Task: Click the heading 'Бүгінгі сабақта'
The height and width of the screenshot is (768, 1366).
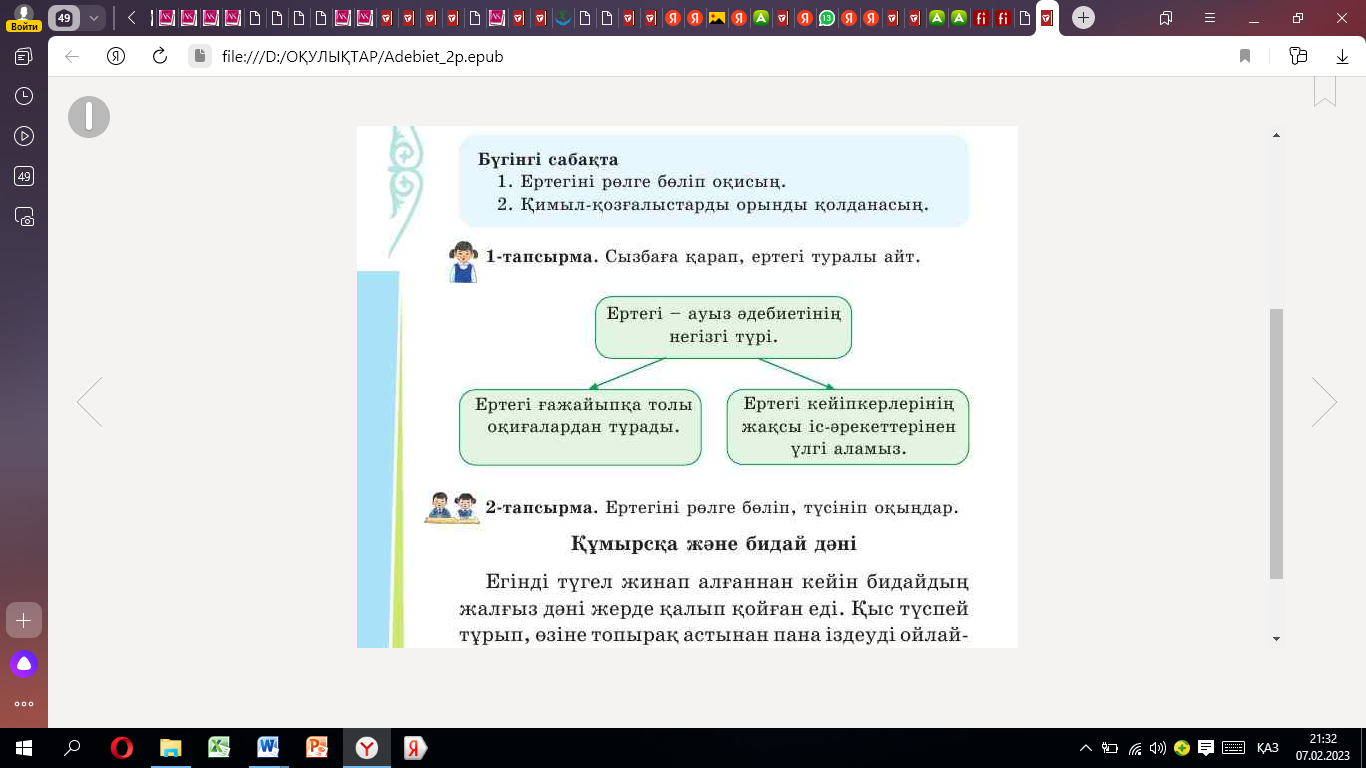Action: 548,159
